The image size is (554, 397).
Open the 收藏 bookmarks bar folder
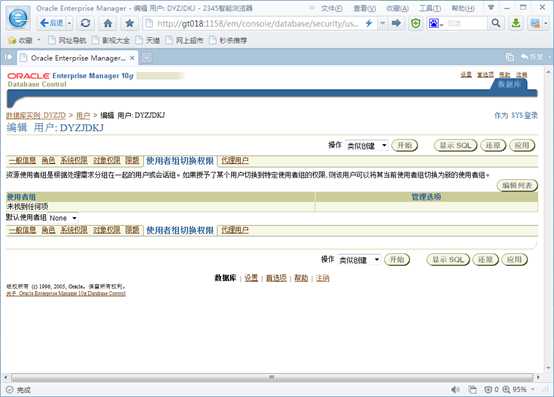[24, 41]
